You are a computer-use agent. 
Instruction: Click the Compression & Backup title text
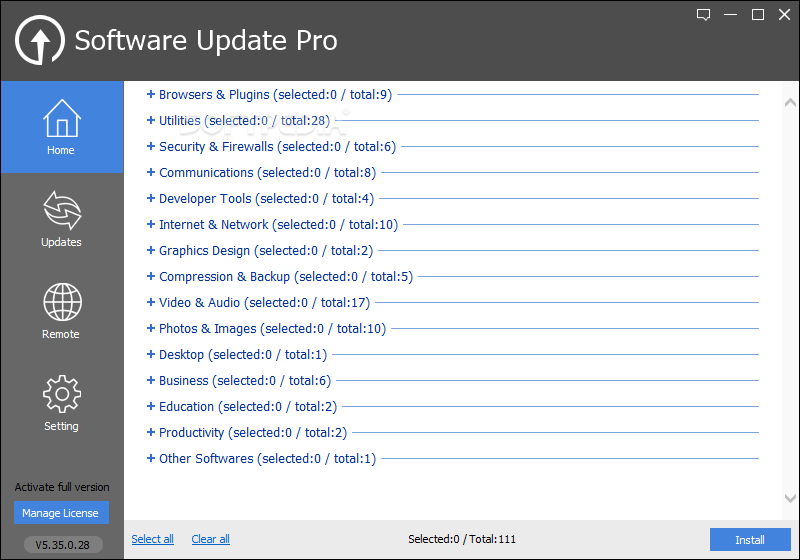pos(286,277)
